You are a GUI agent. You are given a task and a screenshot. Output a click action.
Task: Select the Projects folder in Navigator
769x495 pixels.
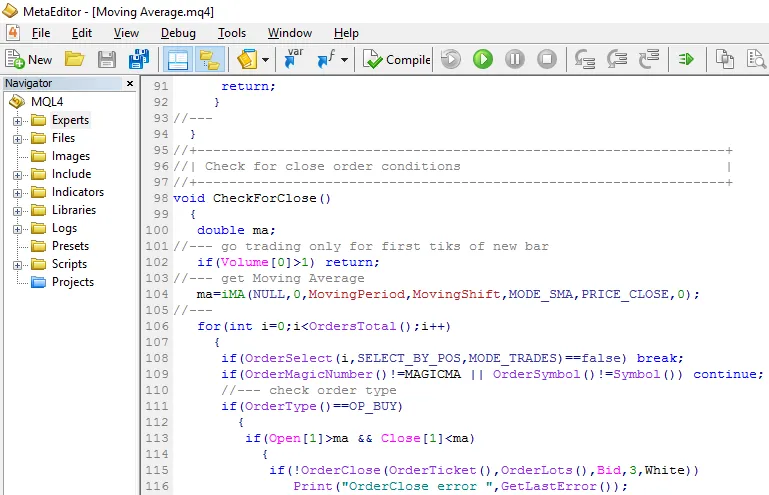click(x=73, y=282)
